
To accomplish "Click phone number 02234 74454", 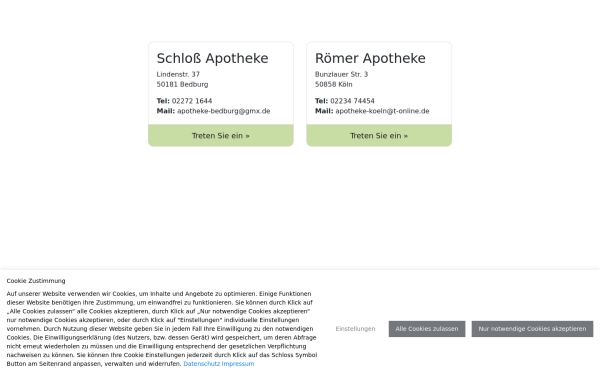I will click(352, 101).
